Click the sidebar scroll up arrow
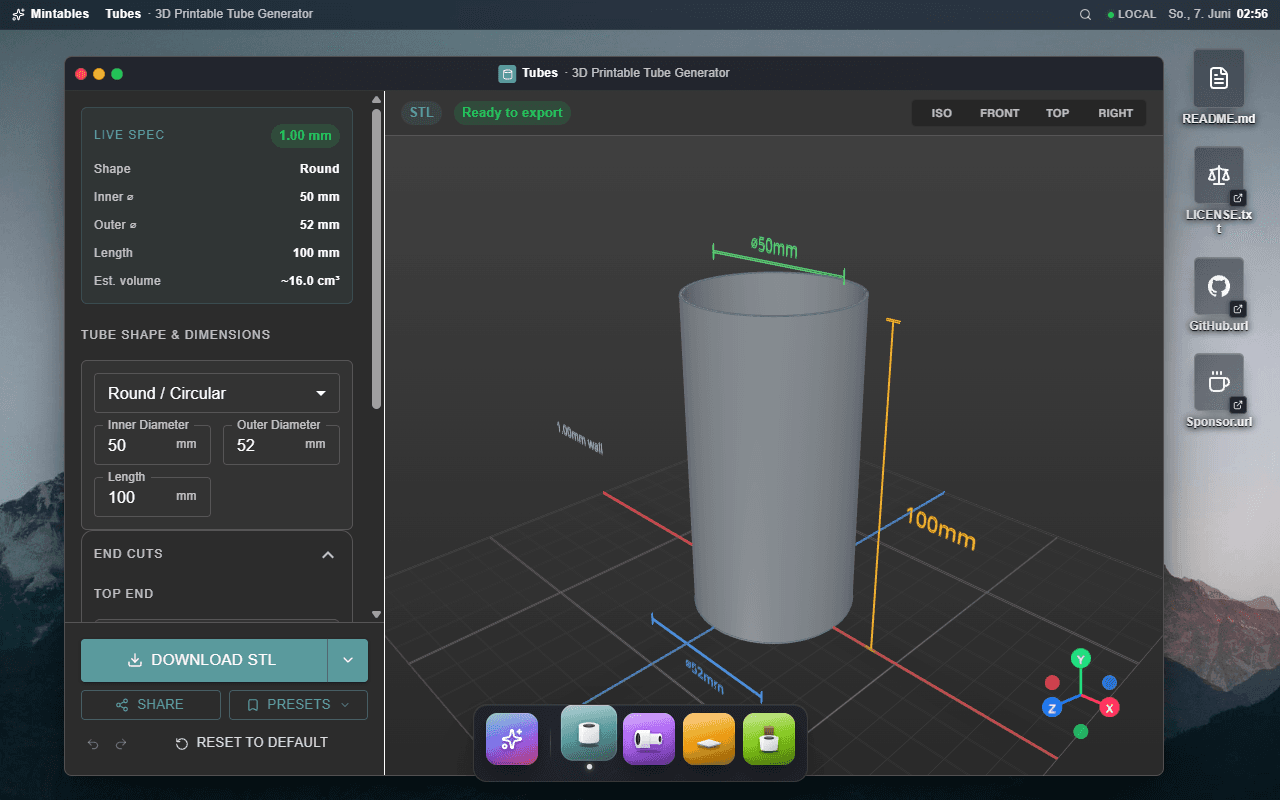The image size is (1280, 800). (377, 99)
